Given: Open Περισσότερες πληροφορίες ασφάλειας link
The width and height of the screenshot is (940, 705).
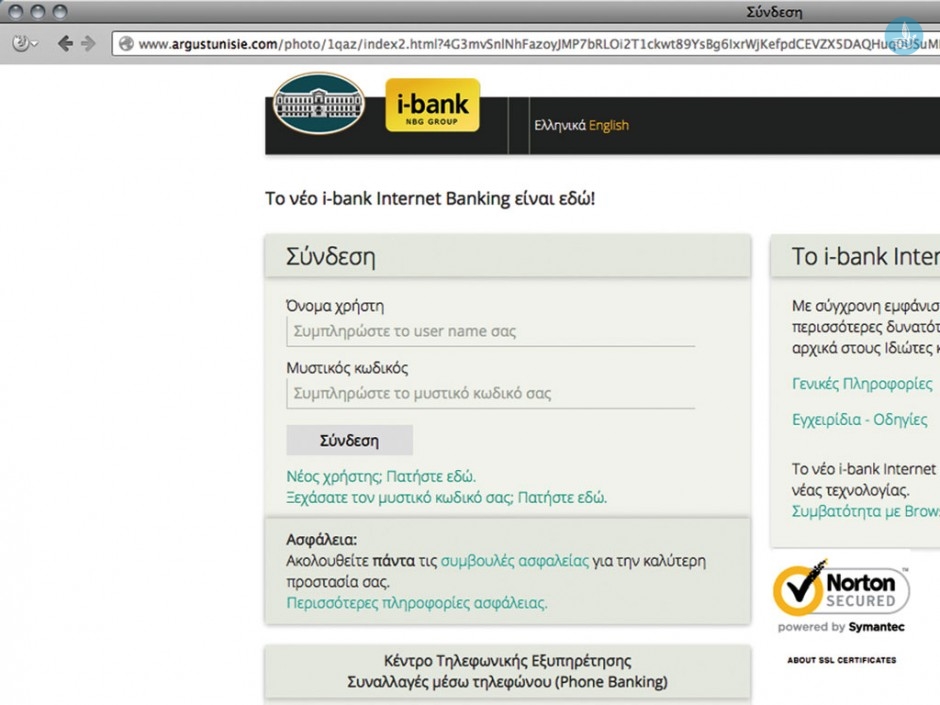Looking at the screenshot, I should coord(417,603).
